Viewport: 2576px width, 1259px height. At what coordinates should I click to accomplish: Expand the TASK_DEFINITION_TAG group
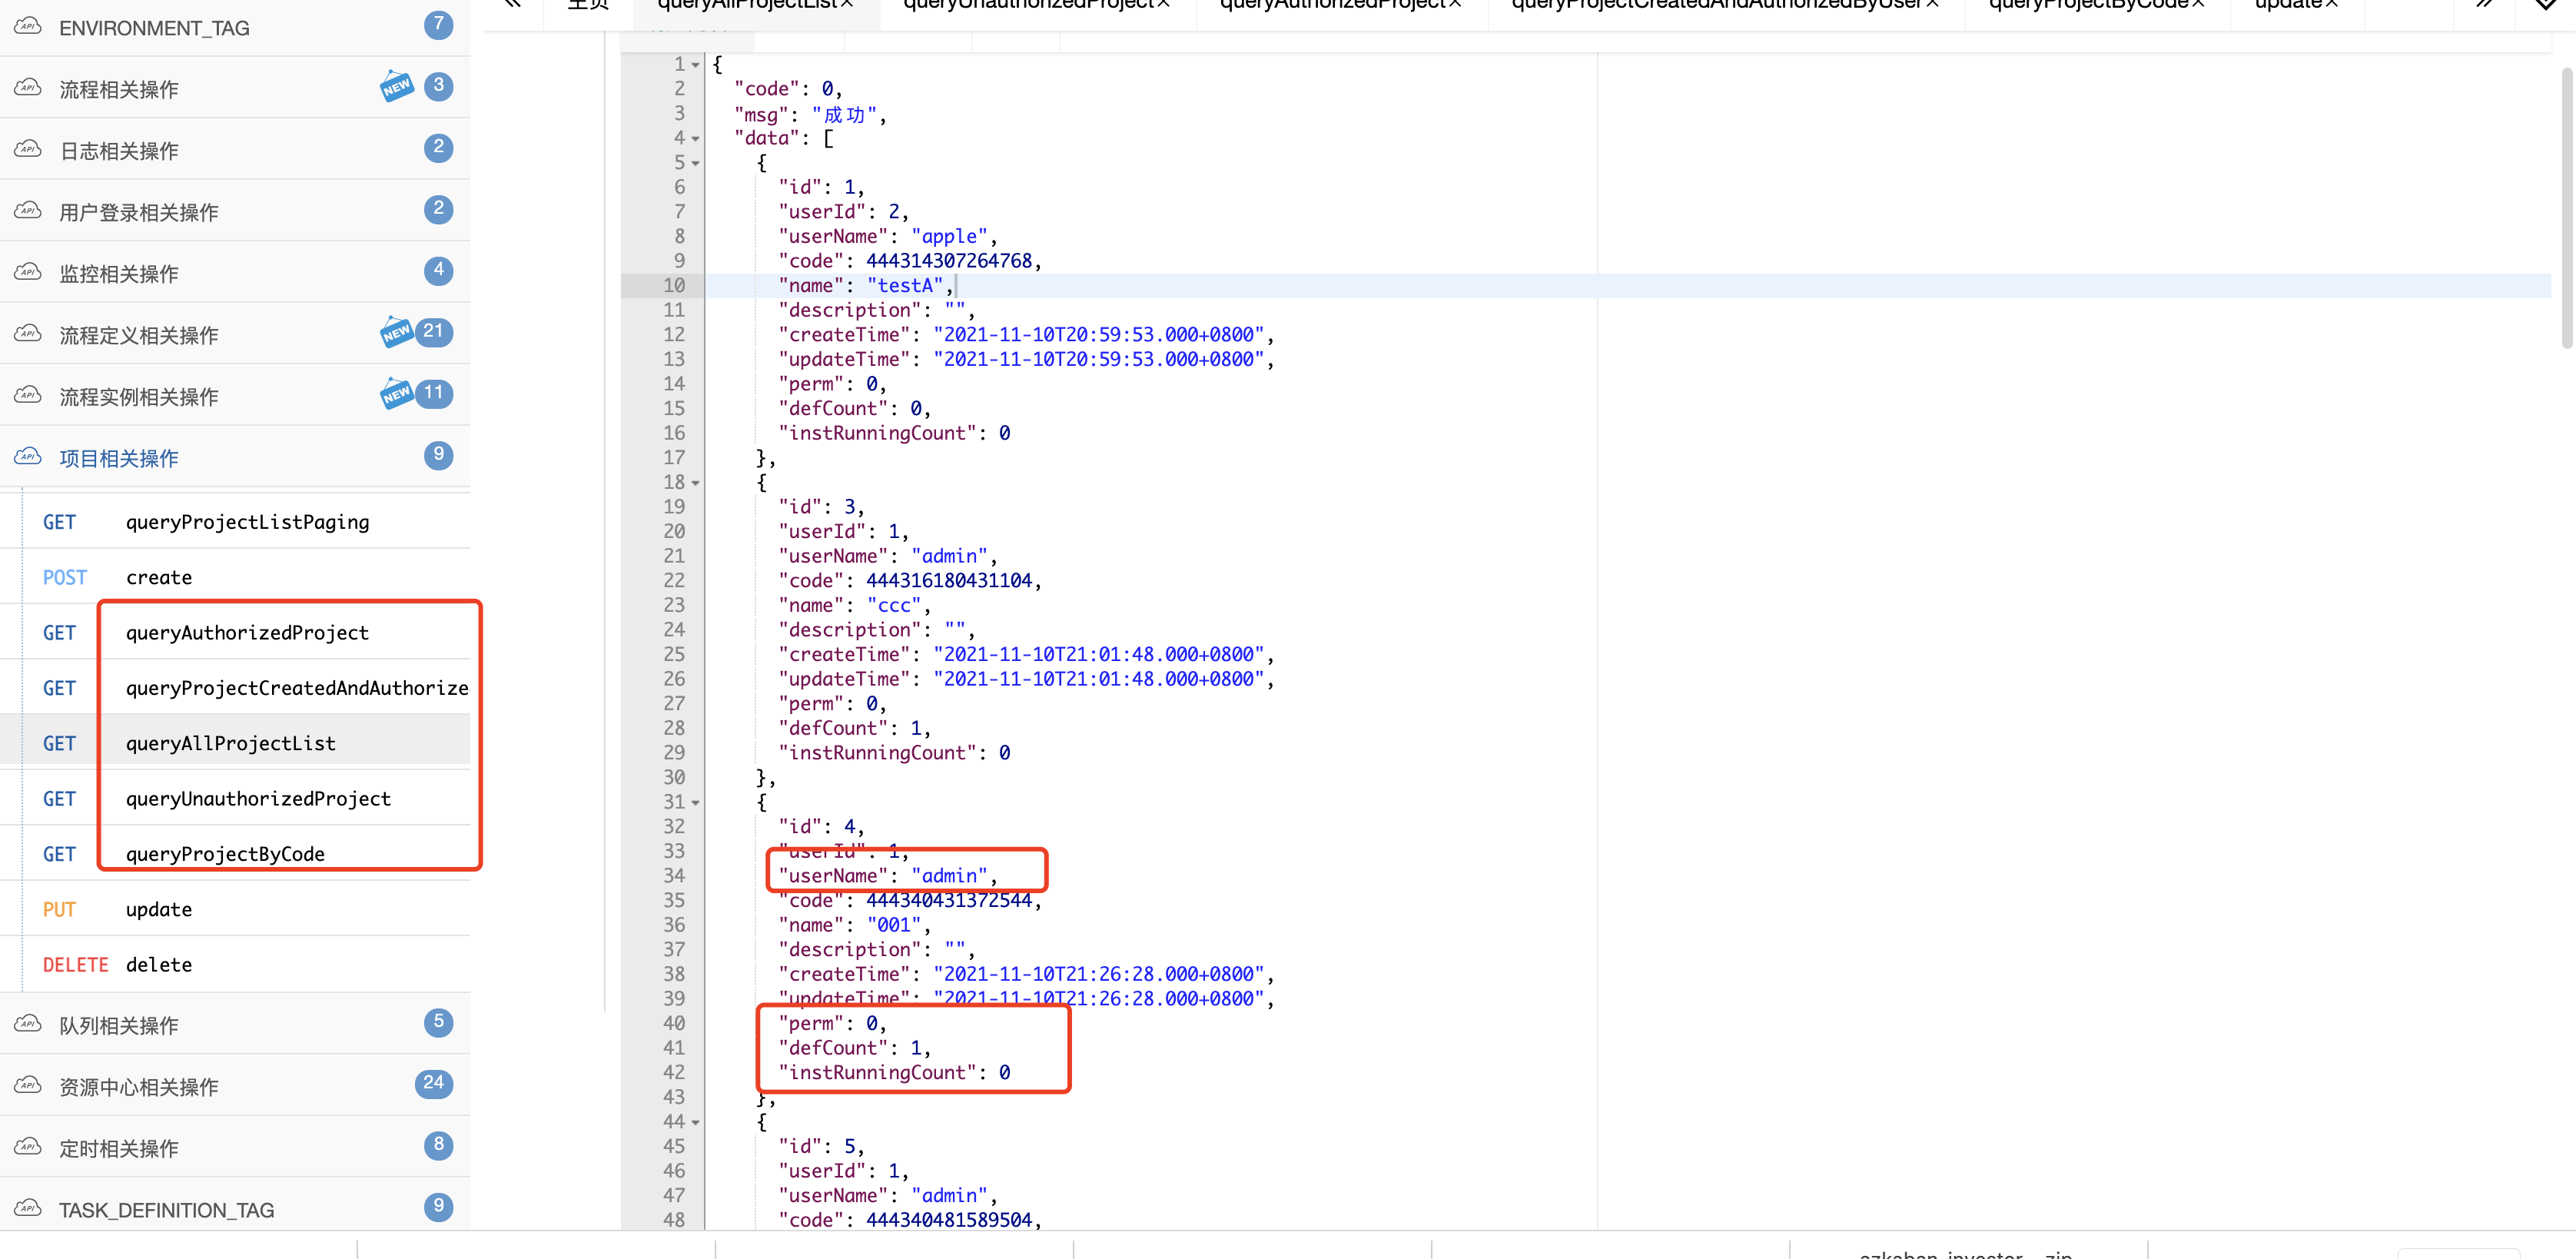point(166,1210)
